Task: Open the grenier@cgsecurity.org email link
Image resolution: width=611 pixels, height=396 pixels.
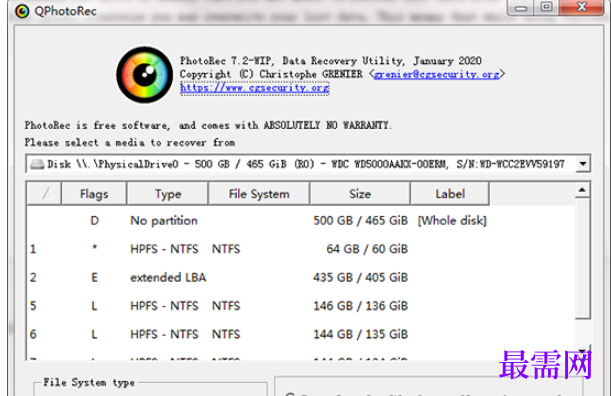Action: point(436,74)
